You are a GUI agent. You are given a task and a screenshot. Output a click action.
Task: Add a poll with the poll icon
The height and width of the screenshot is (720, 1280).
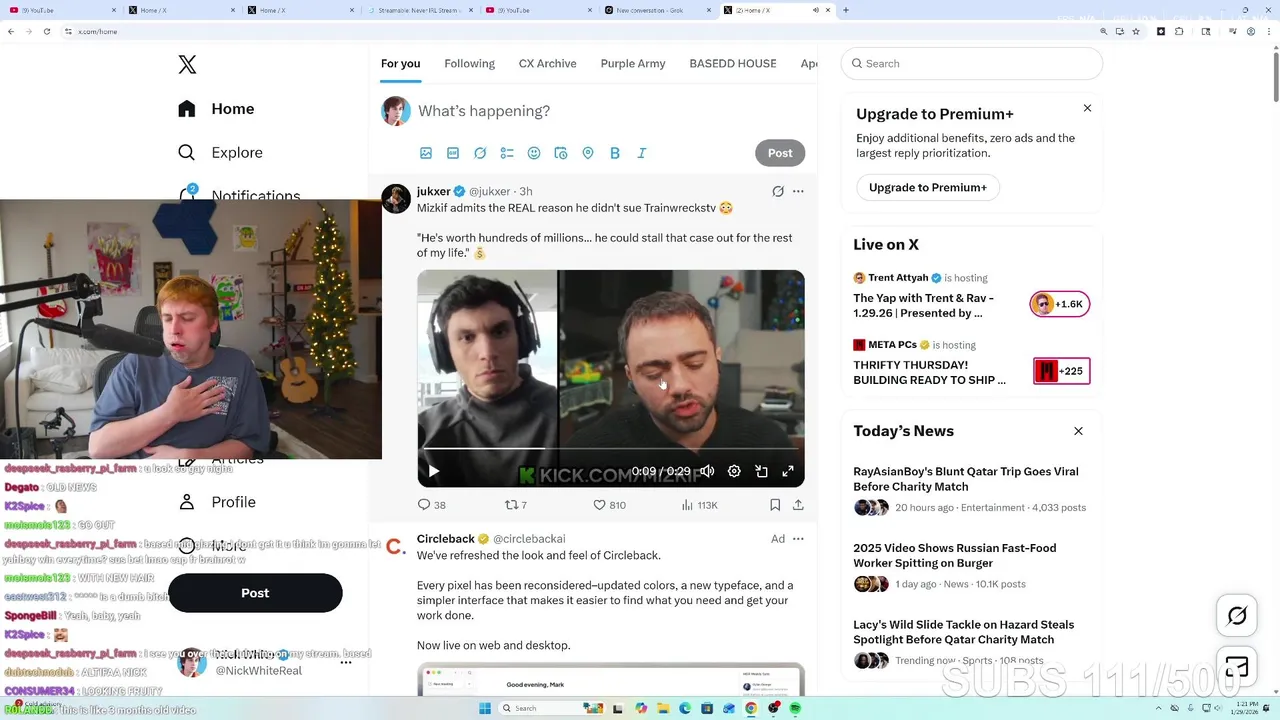point(507,153)
